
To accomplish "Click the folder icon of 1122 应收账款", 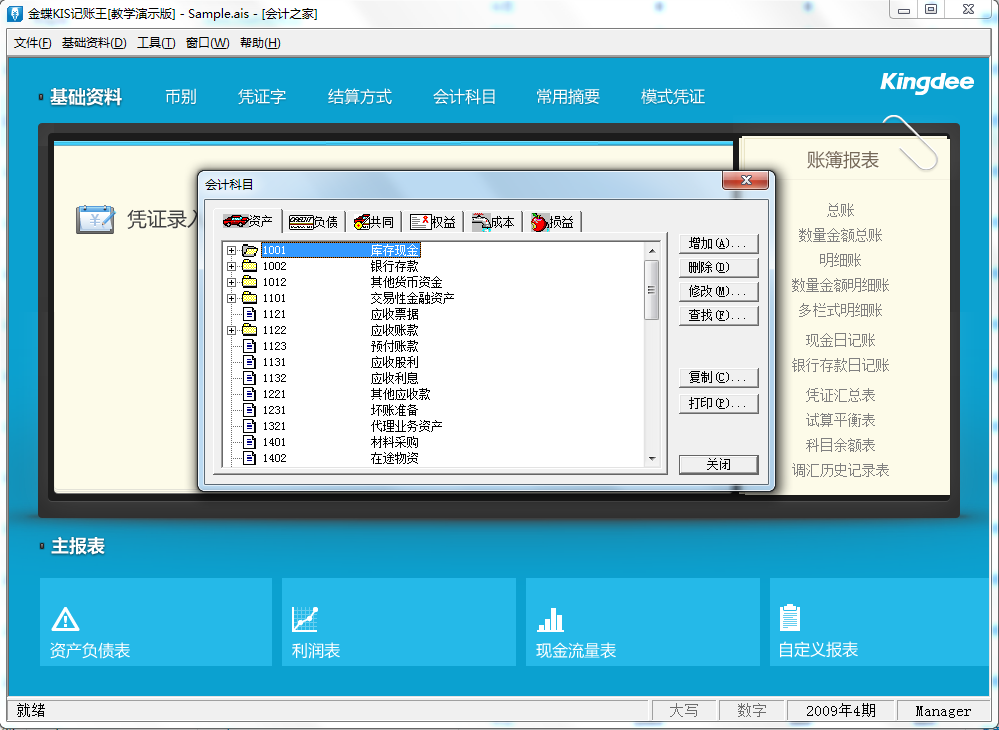I will [x=250, y=330].
